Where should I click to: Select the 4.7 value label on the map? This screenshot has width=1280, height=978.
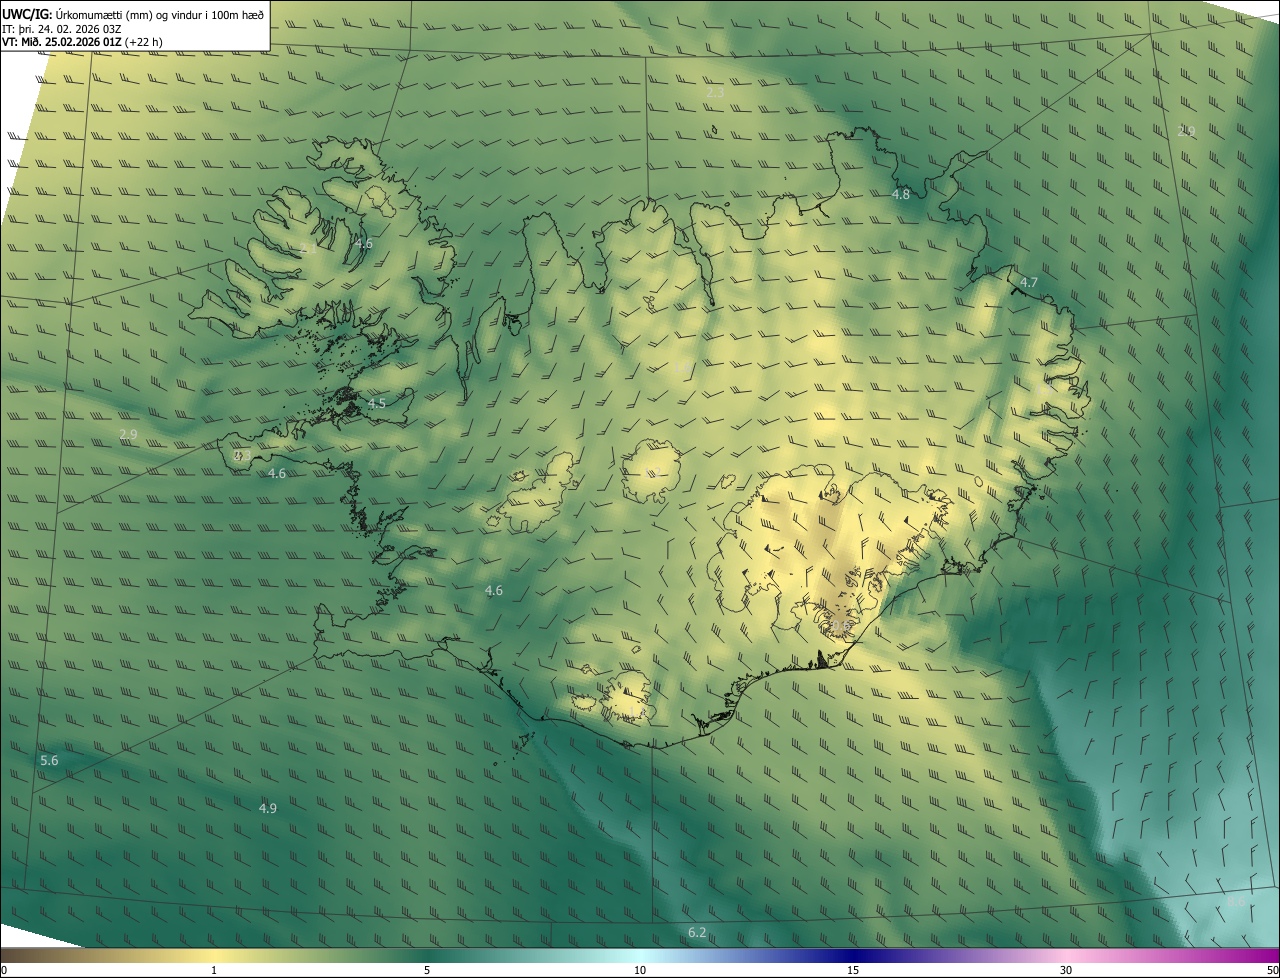(1028, 282)
